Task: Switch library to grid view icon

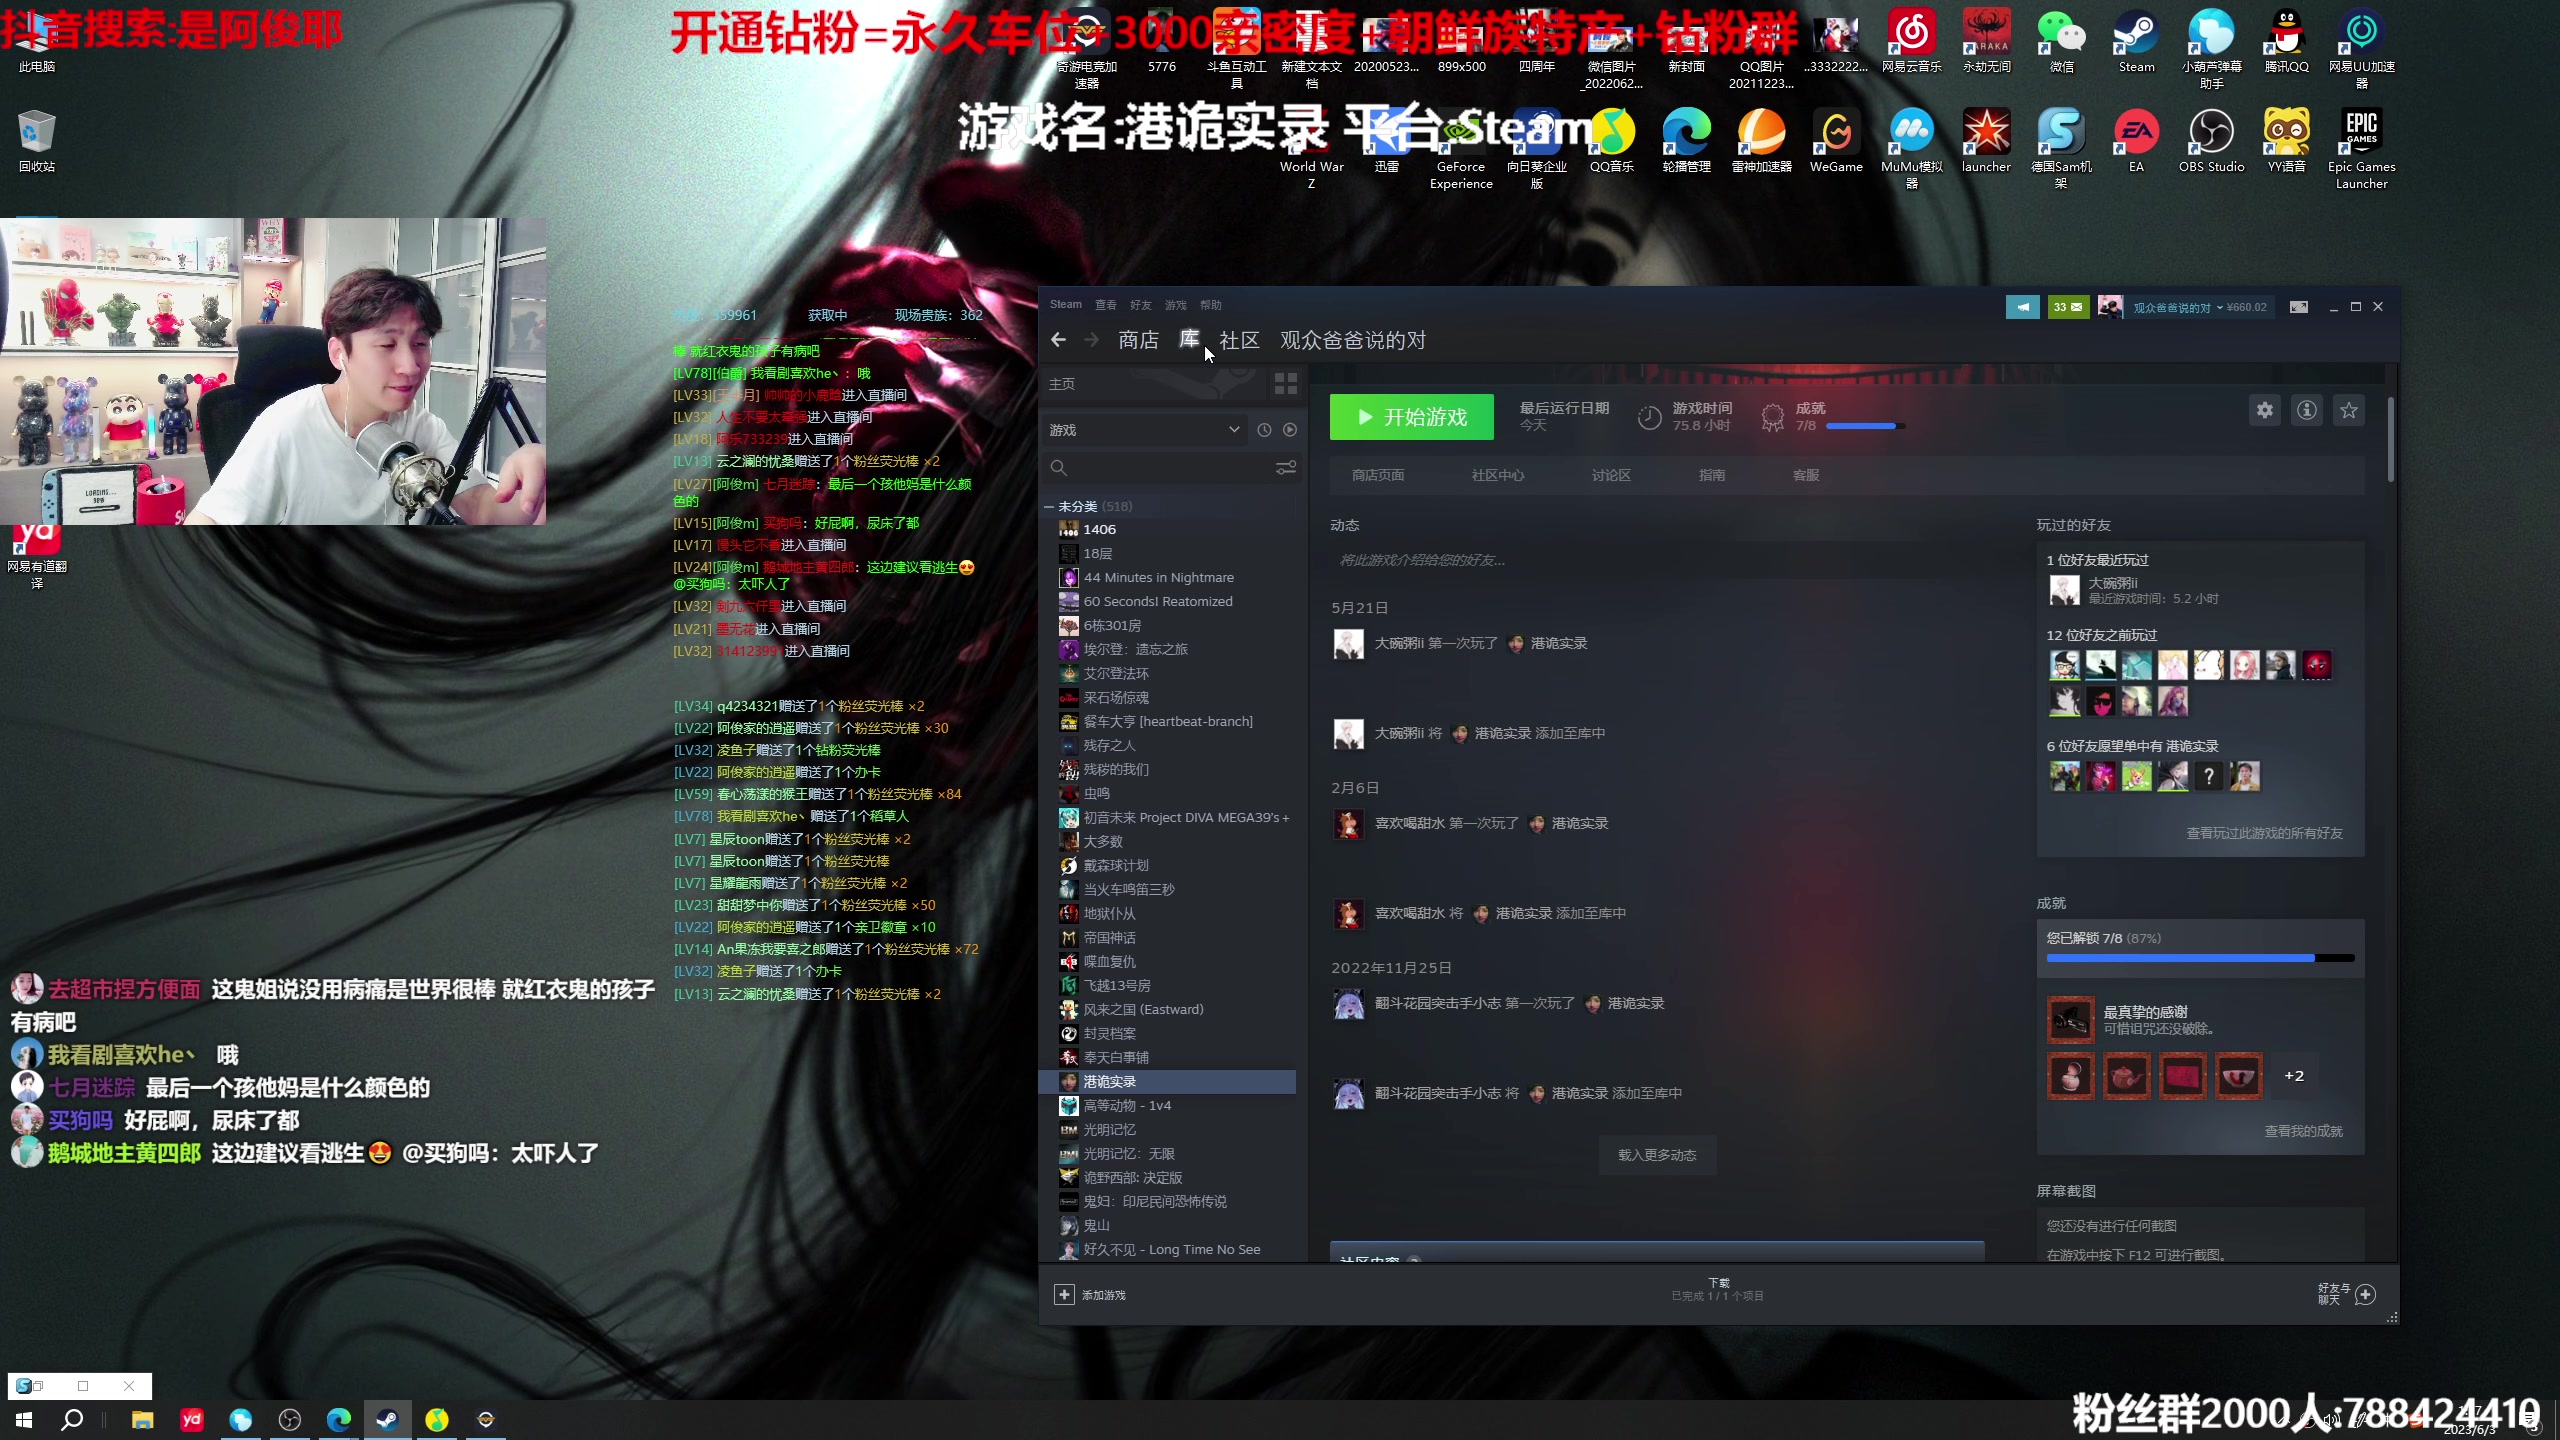Action: tap(1286, 384)
